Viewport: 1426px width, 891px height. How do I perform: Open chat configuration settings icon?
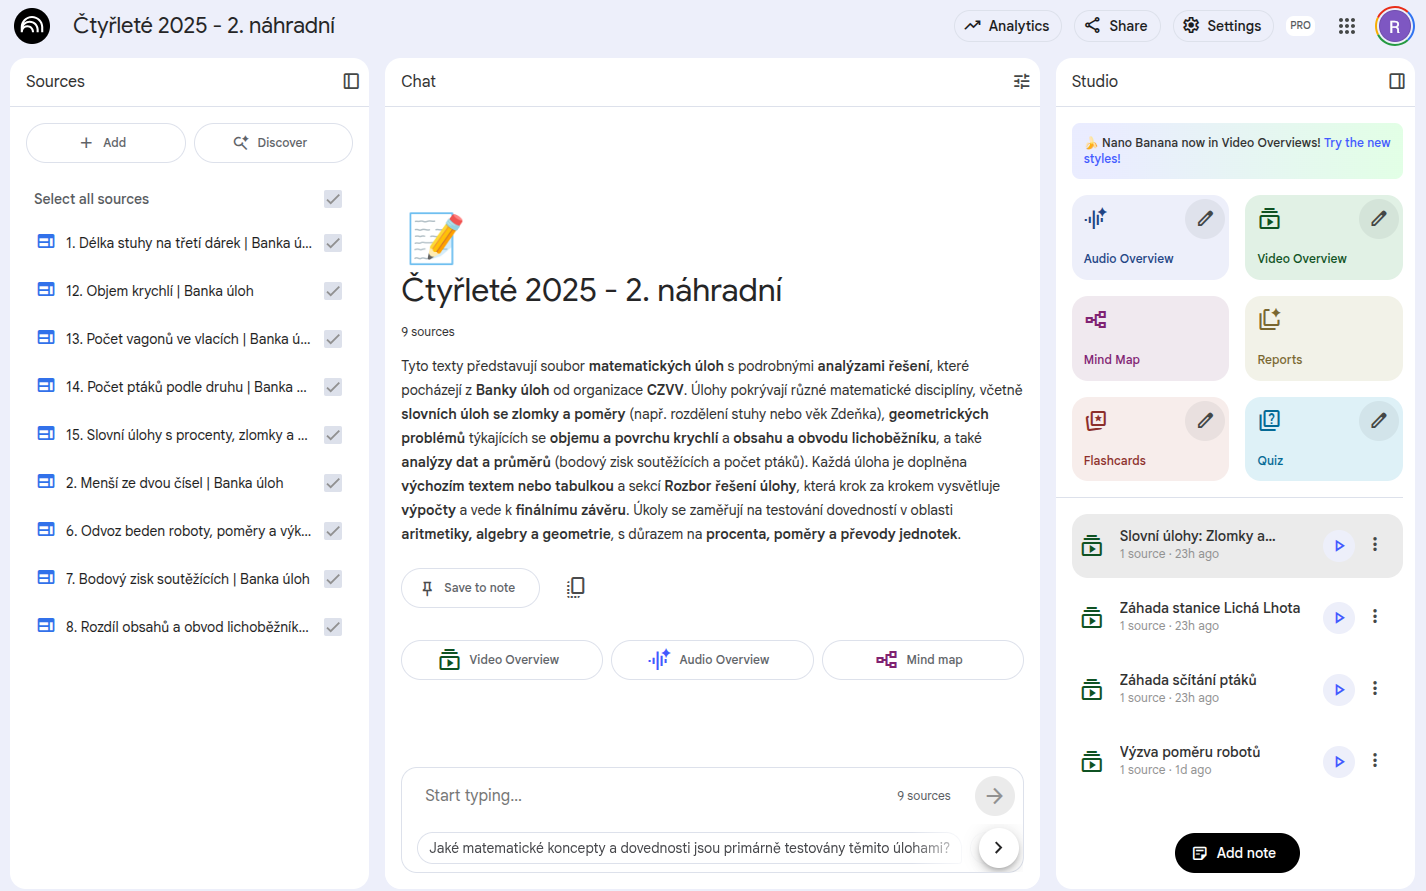1021,81
